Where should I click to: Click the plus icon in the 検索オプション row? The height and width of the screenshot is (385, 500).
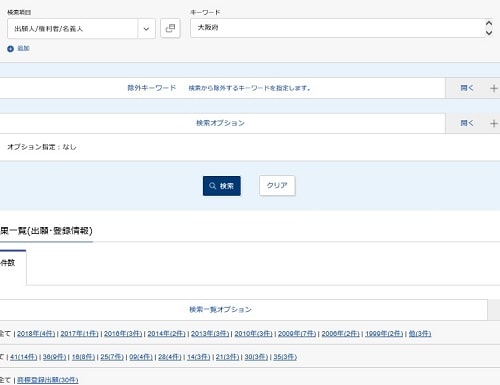click(x=494, y=124)
